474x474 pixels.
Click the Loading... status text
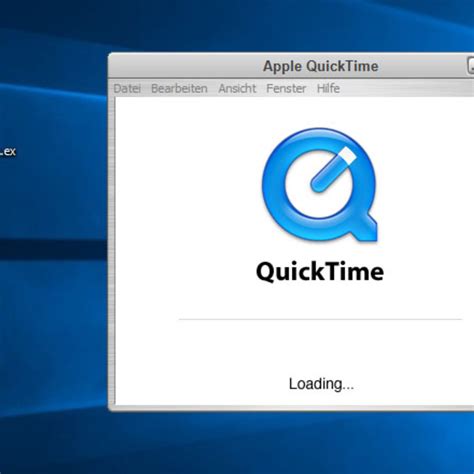click(x=321, y=384)
